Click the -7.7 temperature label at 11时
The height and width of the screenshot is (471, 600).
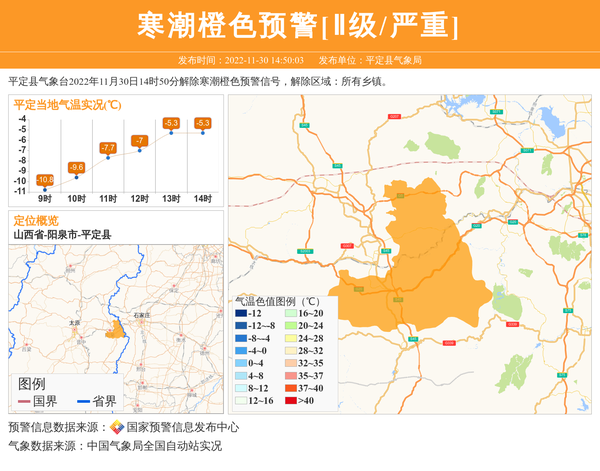pos(108,148)
